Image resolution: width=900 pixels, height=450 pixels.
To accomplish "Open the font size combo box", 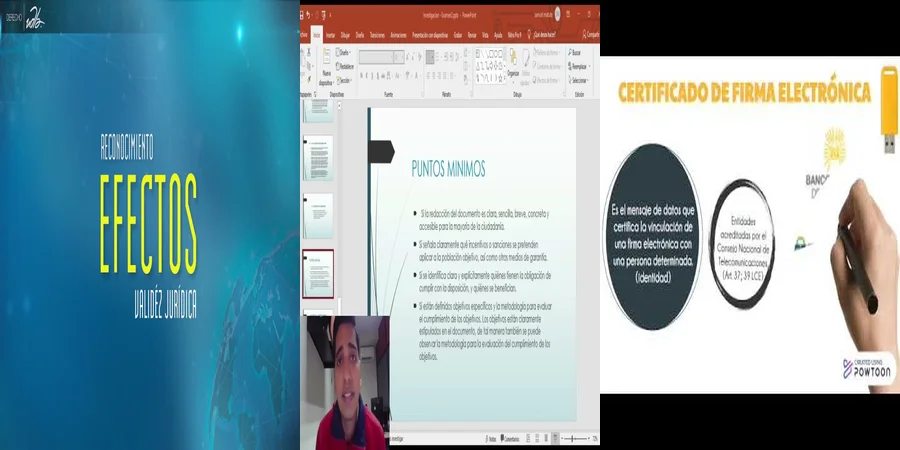I will pos(398,57).
